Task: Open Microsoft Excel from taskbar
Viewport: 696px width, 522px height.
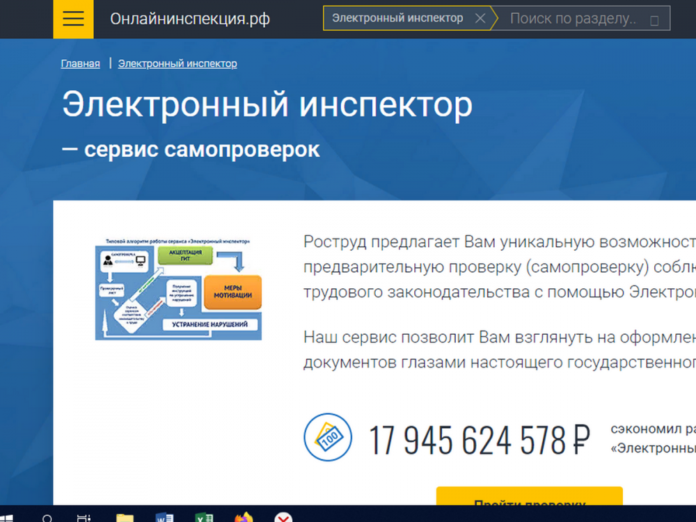Action: pos(204,516)
